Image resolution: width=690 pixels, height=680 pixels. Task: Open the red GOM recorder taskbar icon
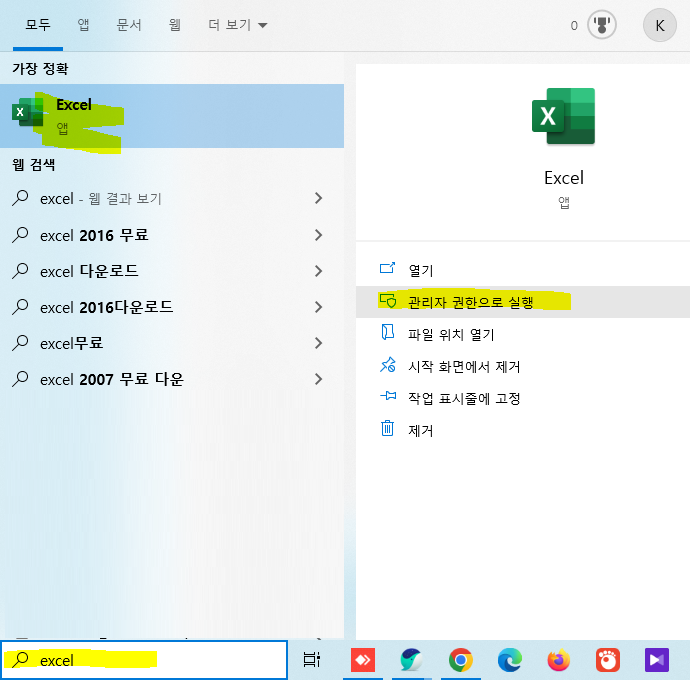click(608, 660)
